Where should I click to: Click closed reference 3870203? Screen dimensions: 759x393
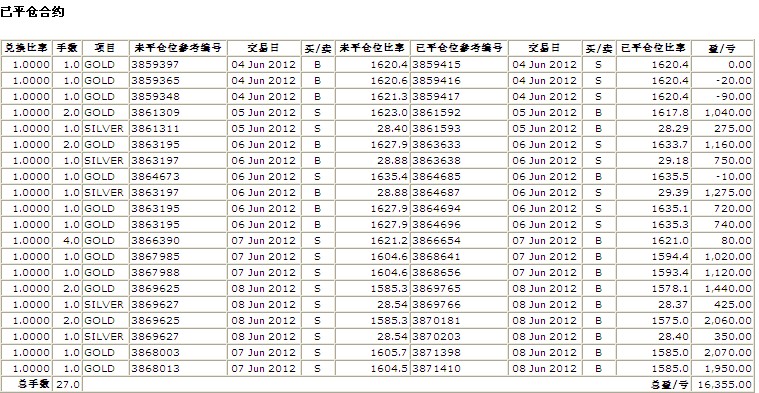[436, 336]
